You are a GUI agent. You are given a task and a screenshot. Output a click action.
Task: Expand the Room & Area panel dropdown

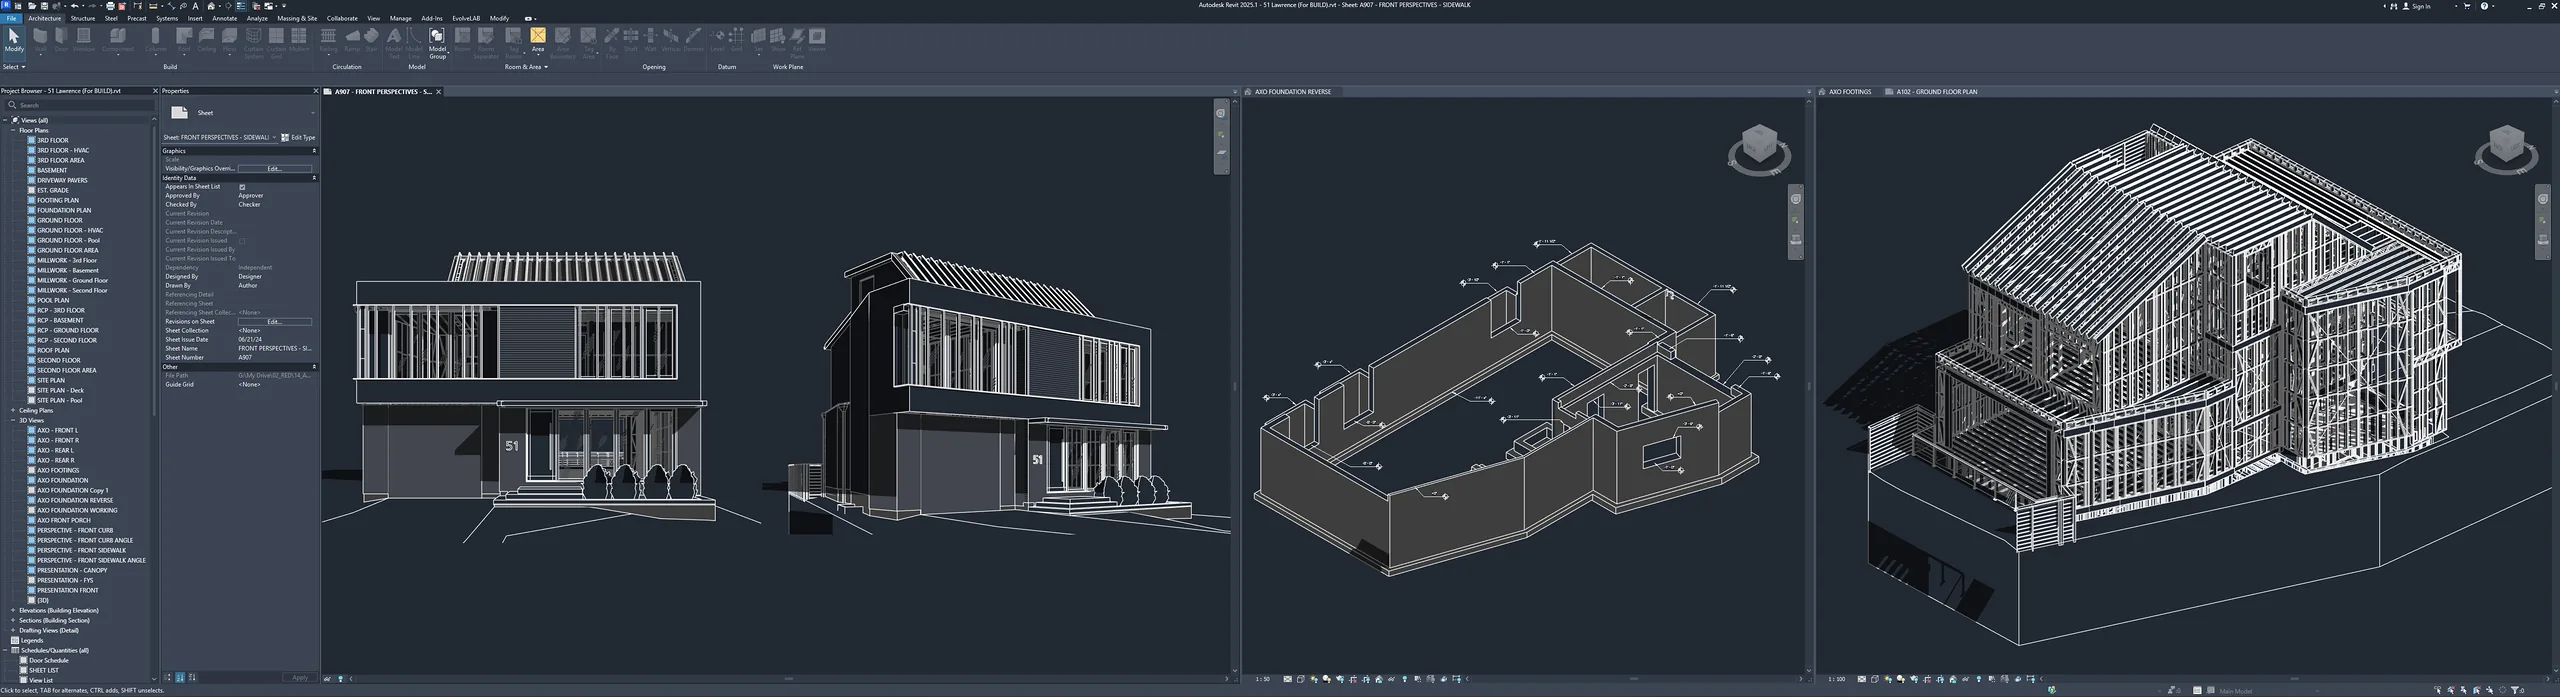(x=526, y=67)
